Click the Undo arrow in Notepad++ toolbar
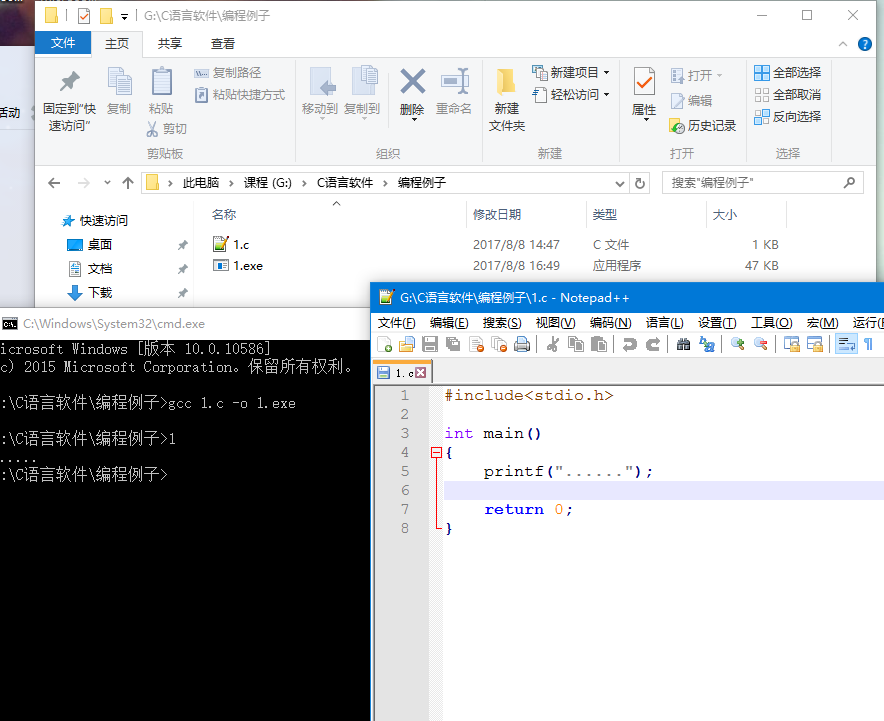The width and height of the screenshot is (884, 721). pyautogui.click(x=629, y=344)
